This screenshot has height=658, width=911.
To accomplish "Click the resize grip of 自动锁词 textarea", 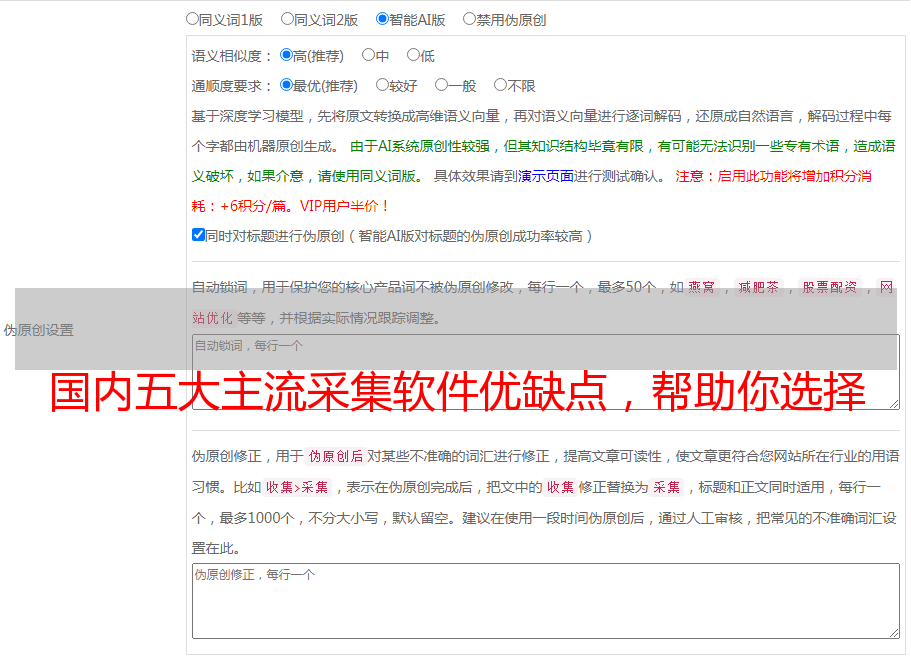I will [894, 405].
